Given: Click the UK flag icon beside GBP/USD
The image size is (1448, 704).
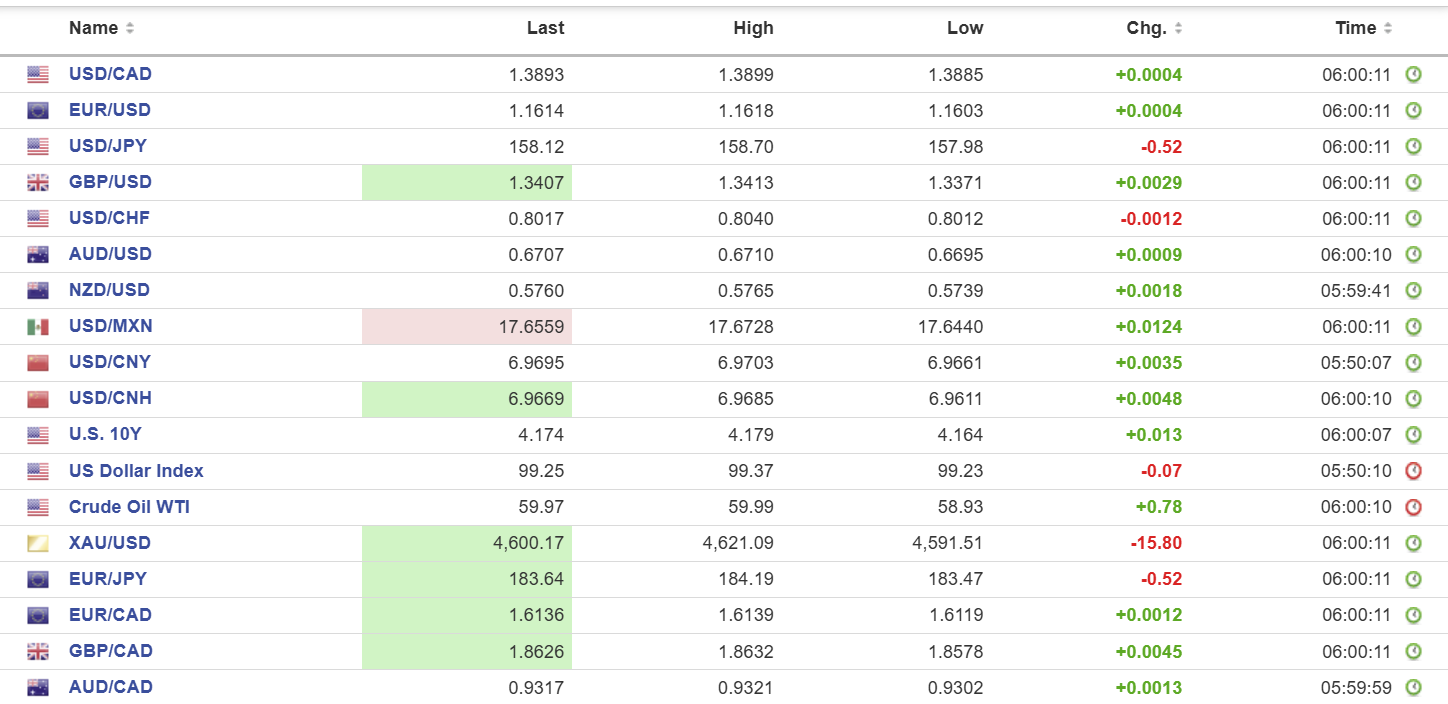Looking at the screenshot, I should coord(38,182).
